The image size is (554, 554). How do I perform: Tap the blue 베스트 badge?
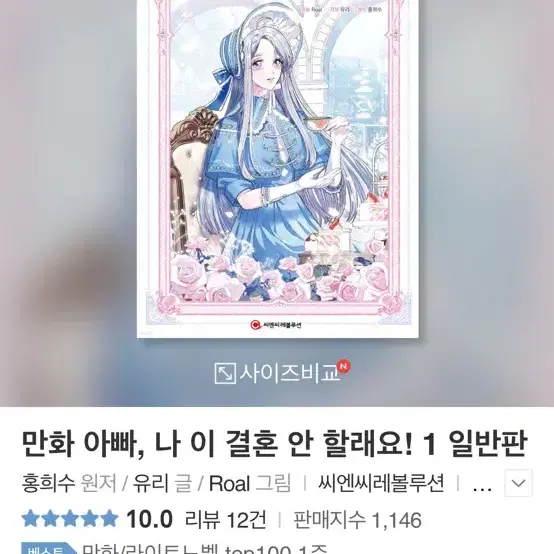click(49, 548)
